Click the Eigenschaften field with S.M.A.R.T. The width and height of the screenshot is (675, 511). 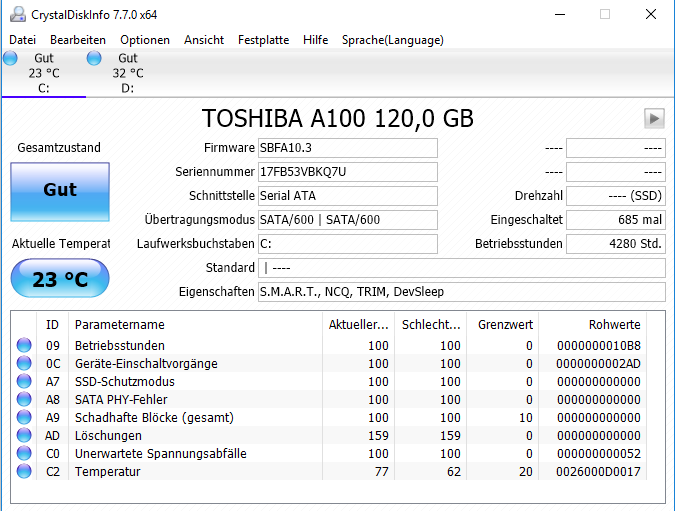(x=462, y=292)
